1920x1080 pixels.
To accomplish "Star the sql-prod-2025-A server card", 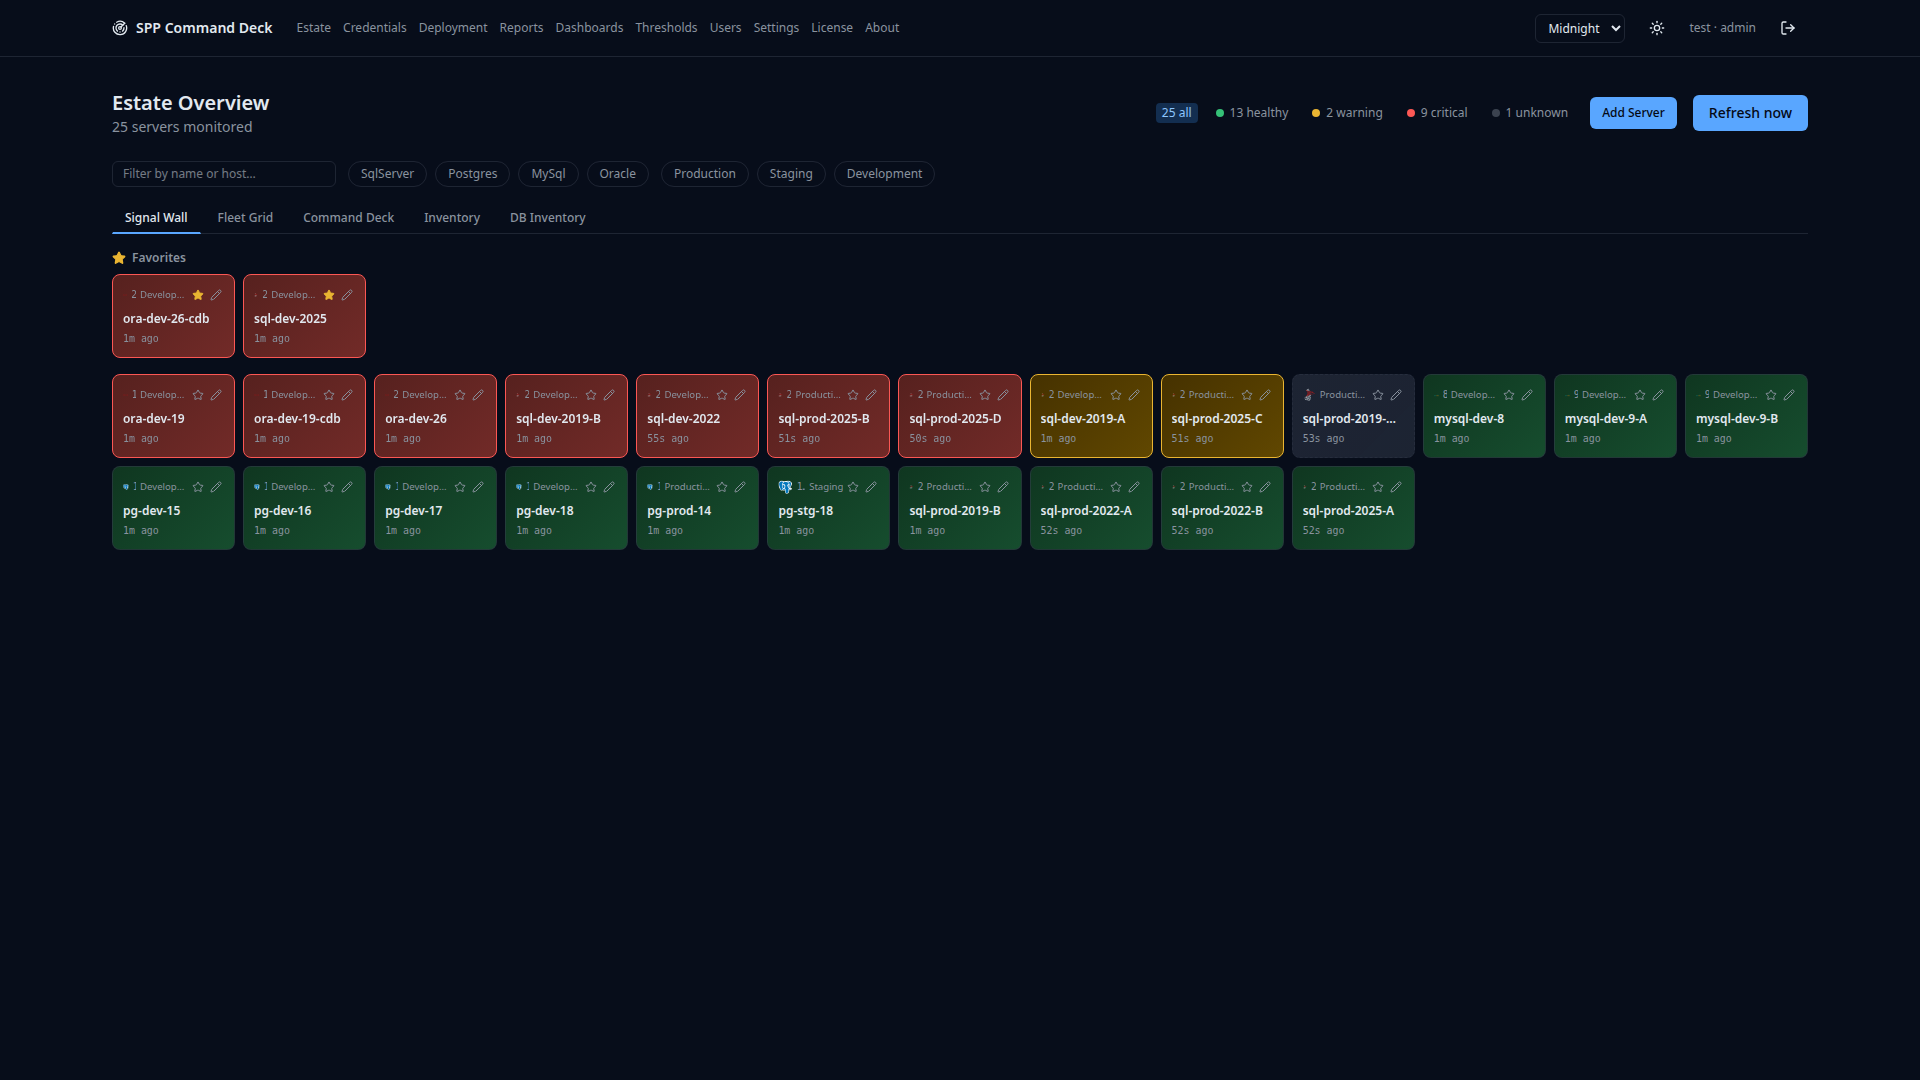I will 1378,487.
